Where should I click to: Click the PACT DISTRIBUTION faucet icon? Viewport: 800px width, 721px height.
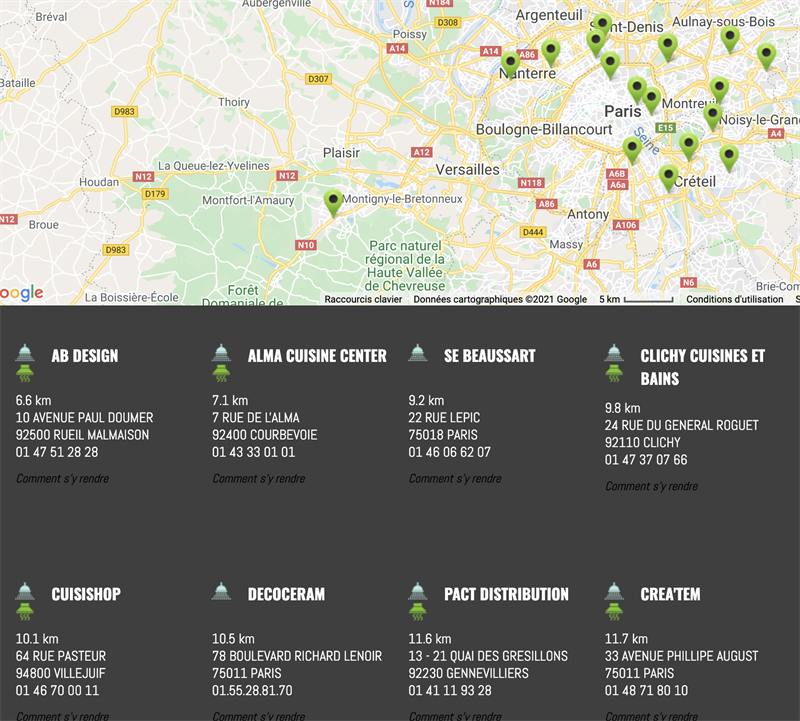tap(418, 591)
